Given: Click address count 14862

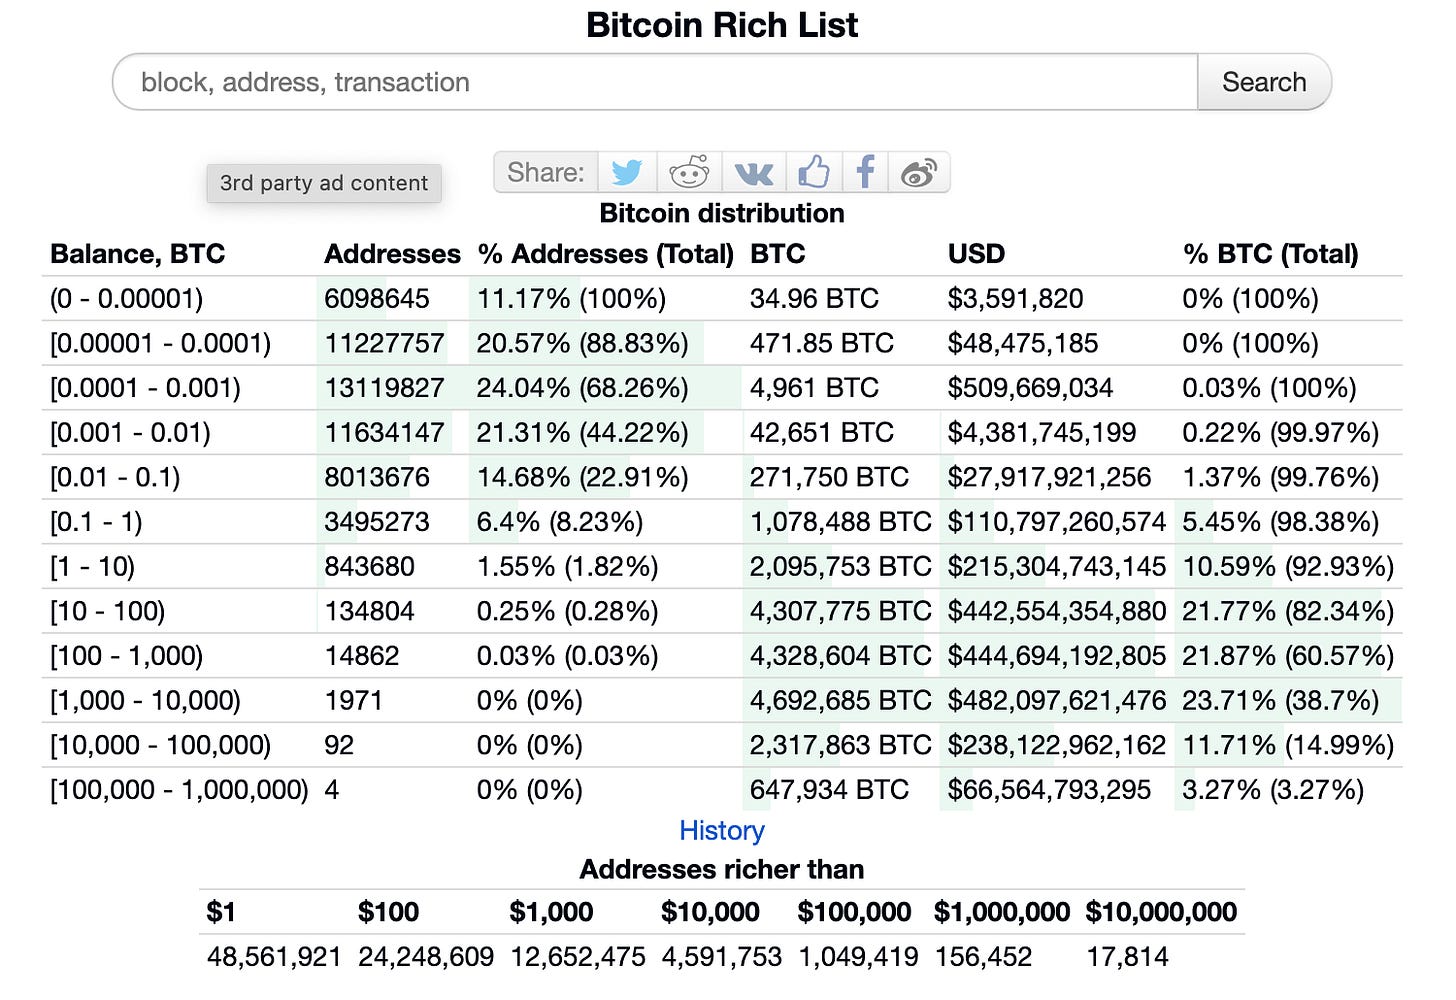Looking at the screenshot, I should coord(361,656).
